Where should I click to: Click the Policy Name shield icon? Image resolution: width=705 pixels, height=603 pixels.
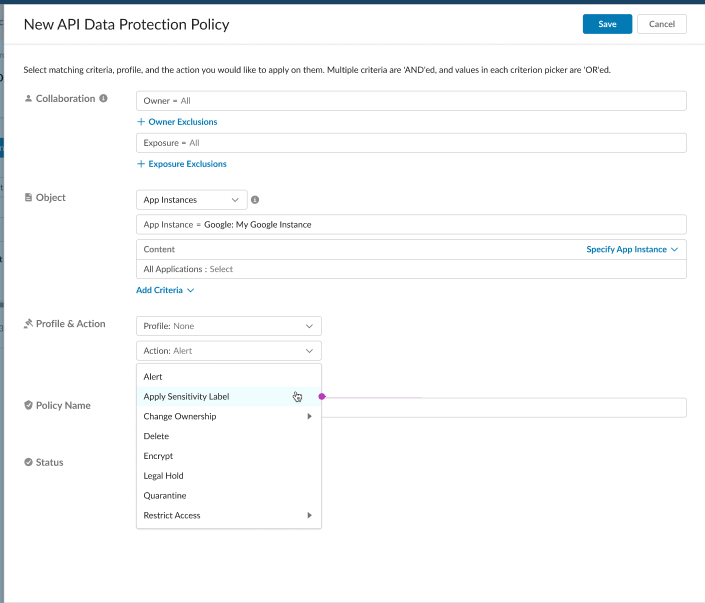(x=28, y=405)
